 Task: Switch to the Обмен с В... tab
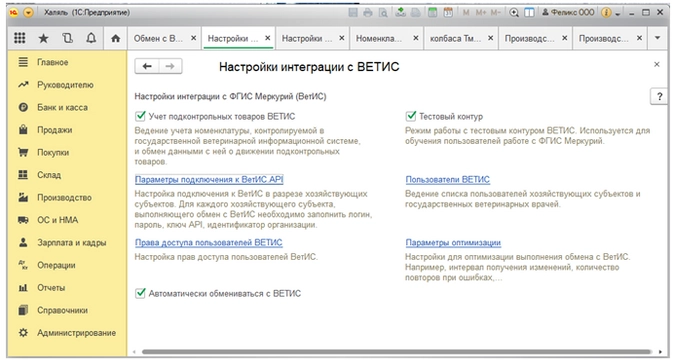(x=159, y=38)
